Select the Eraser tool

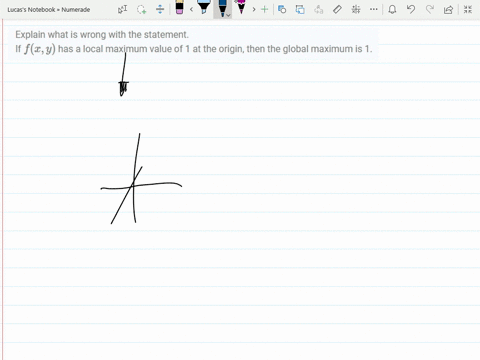(x=179, y=7)
